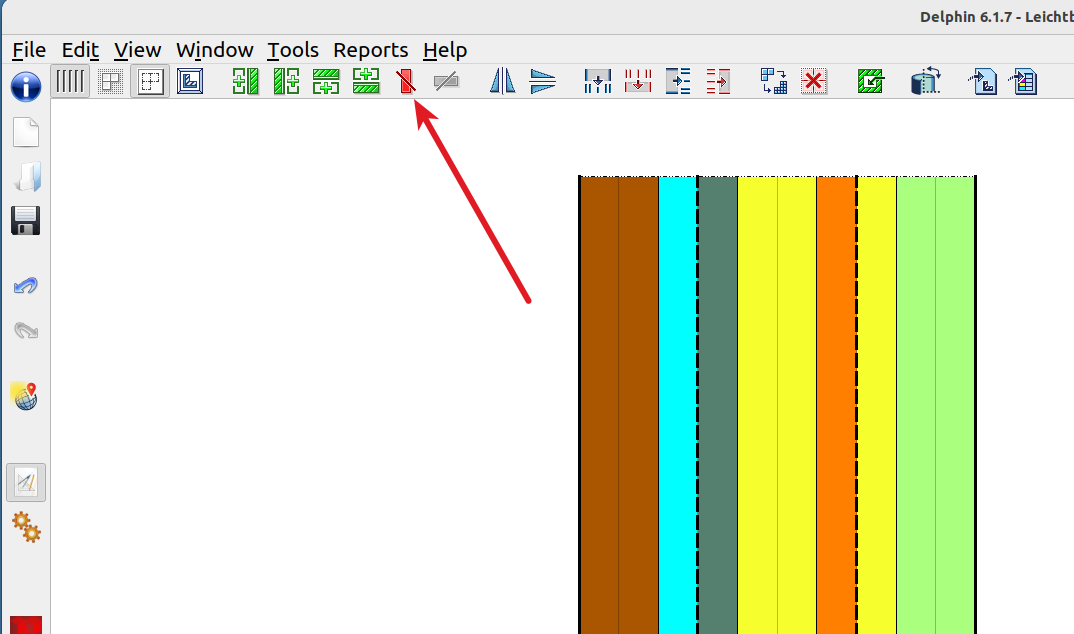Toggle the dotted grid display icon
This screenshot has width=1074, height=634.
110,82
